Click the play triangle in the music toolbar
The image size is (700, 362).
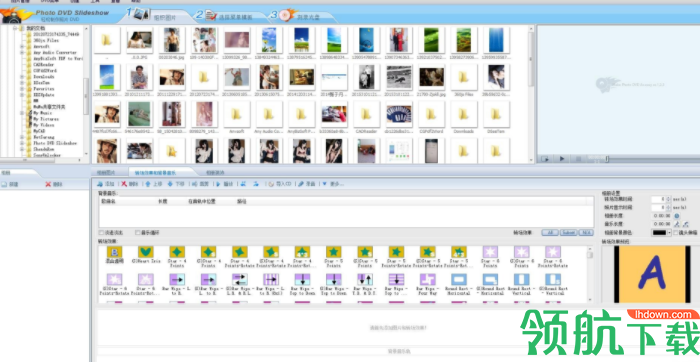[218, 184]
